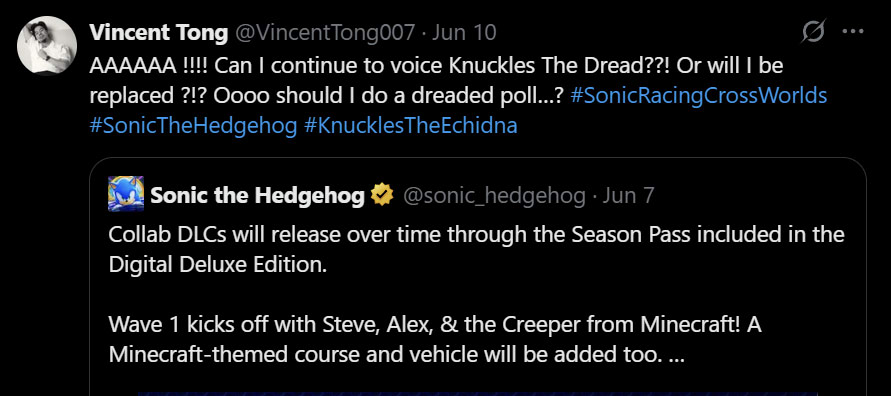Click the Jun 10 tweet timestamp
Image resolution: width=891 pixels, height=396 pixels.
pyautogui.click(x=464, y=32)
